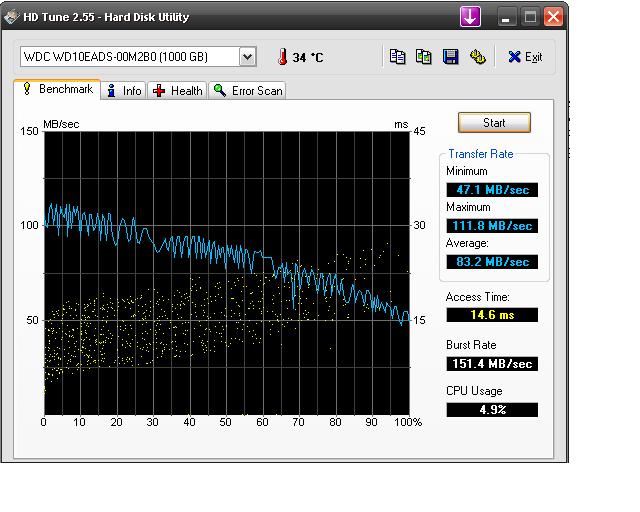Screen dimensions: 640x512
Task: Click the CPU usage 4.9% value
Action: (492, 410)
